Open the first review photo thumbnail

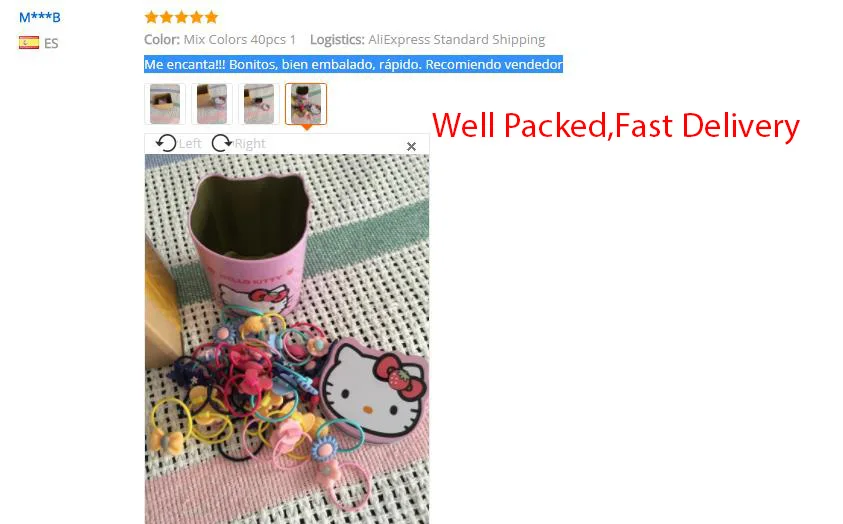tap(165, 104)
